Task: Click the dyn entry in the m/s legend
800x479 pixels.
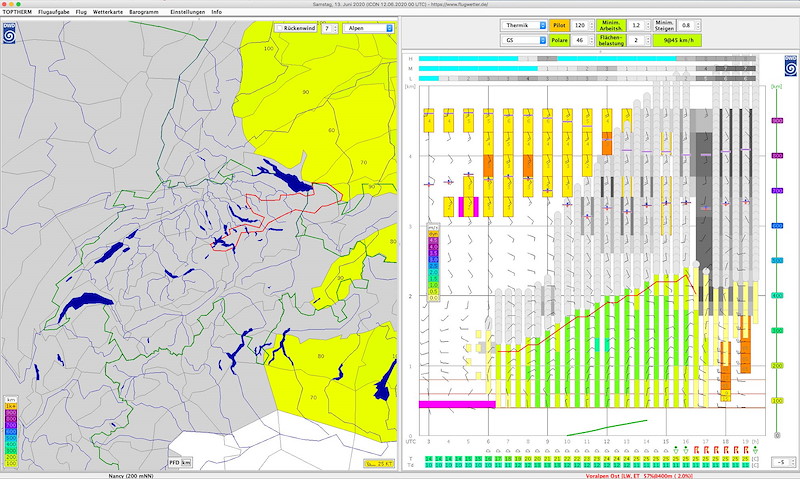Action: click(x=433, y=233)
